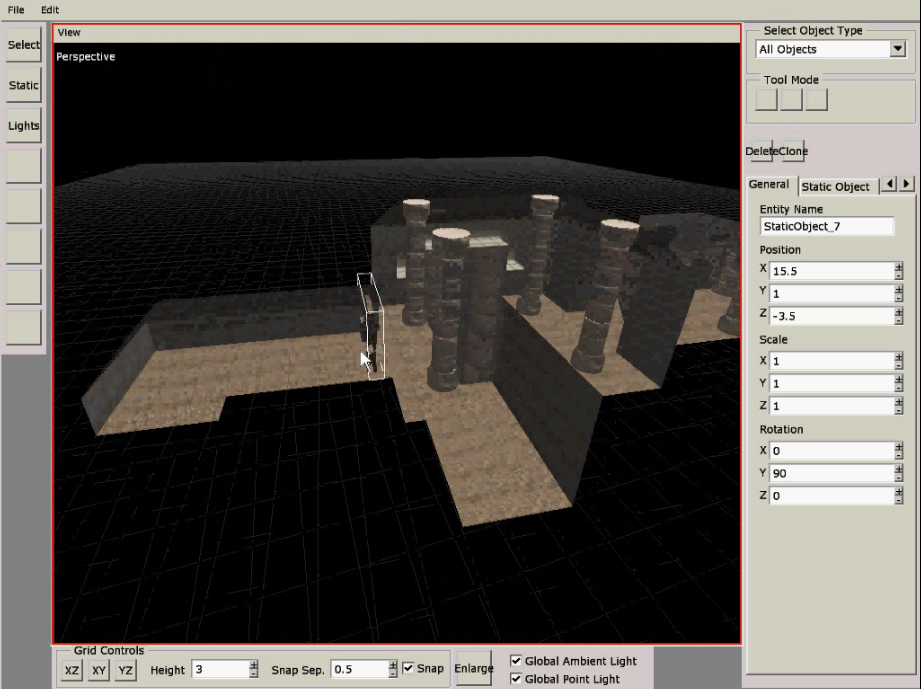Open the File menu
Screen dimensions: 921x689
pos(16,9)
